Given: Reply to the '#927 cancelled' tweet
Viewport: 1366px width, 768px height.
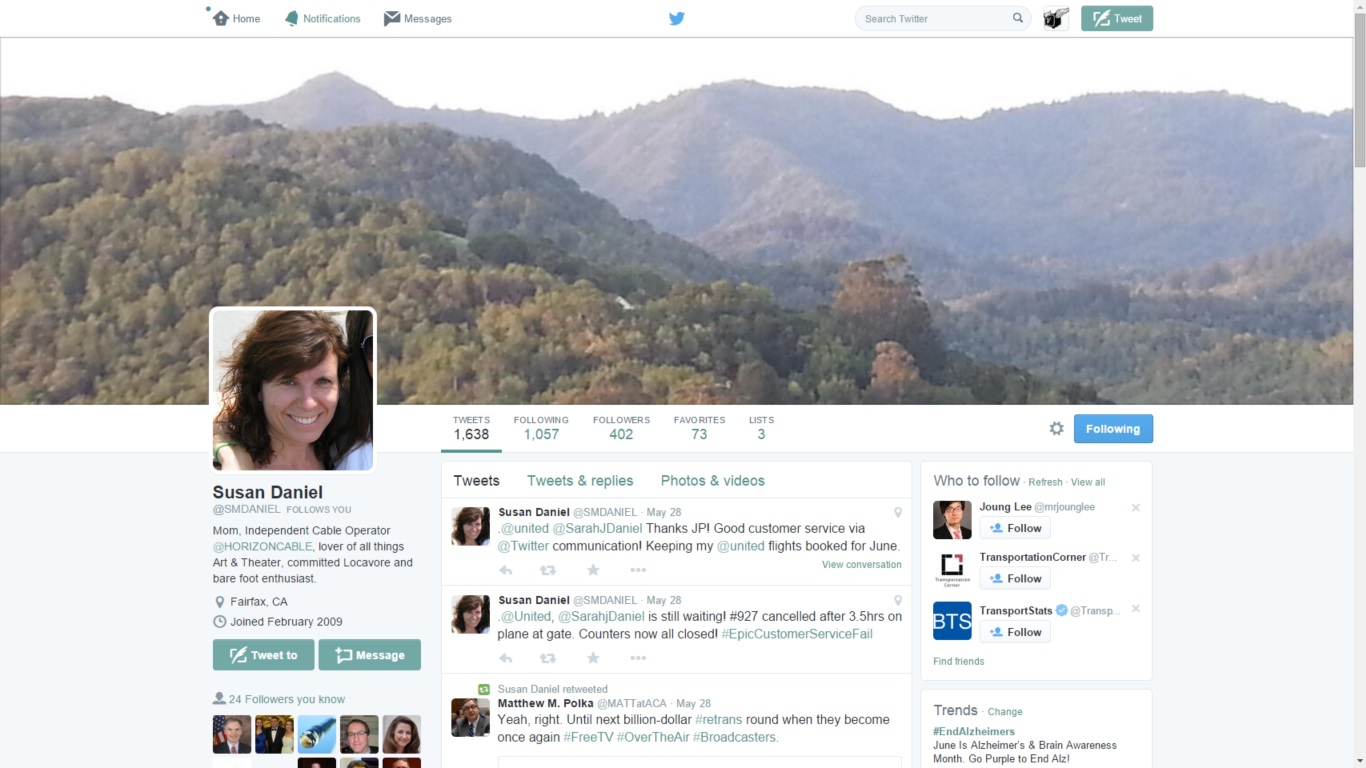Looking at the screenshot, I should click(x=506, y=658).
